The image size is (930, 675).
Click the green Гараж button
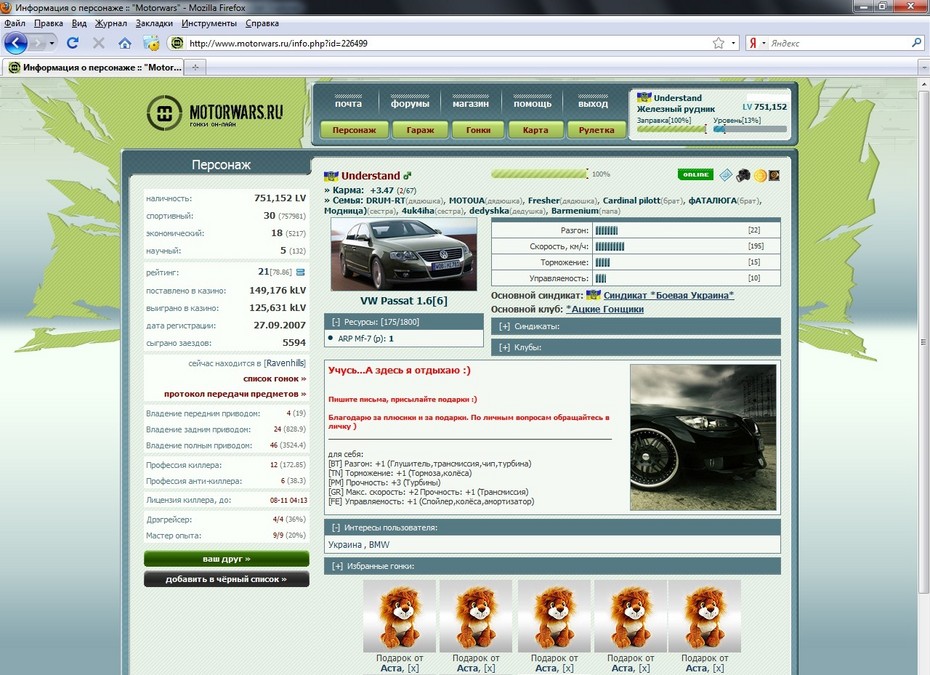420,130
